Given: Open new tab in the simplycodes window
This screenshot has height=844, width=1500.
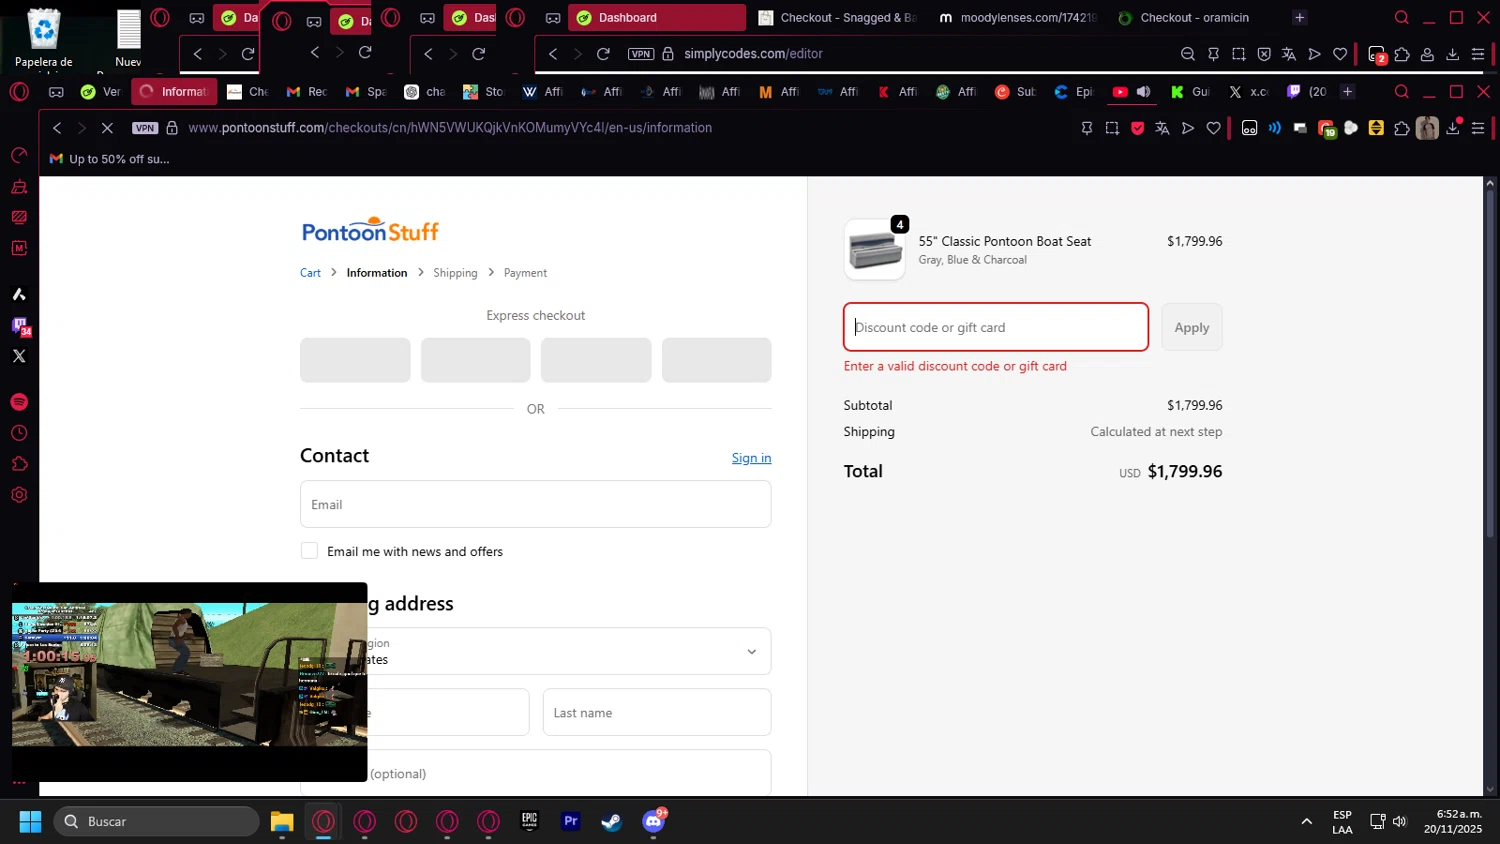Looking at the screenshot, I should 1299,18.
